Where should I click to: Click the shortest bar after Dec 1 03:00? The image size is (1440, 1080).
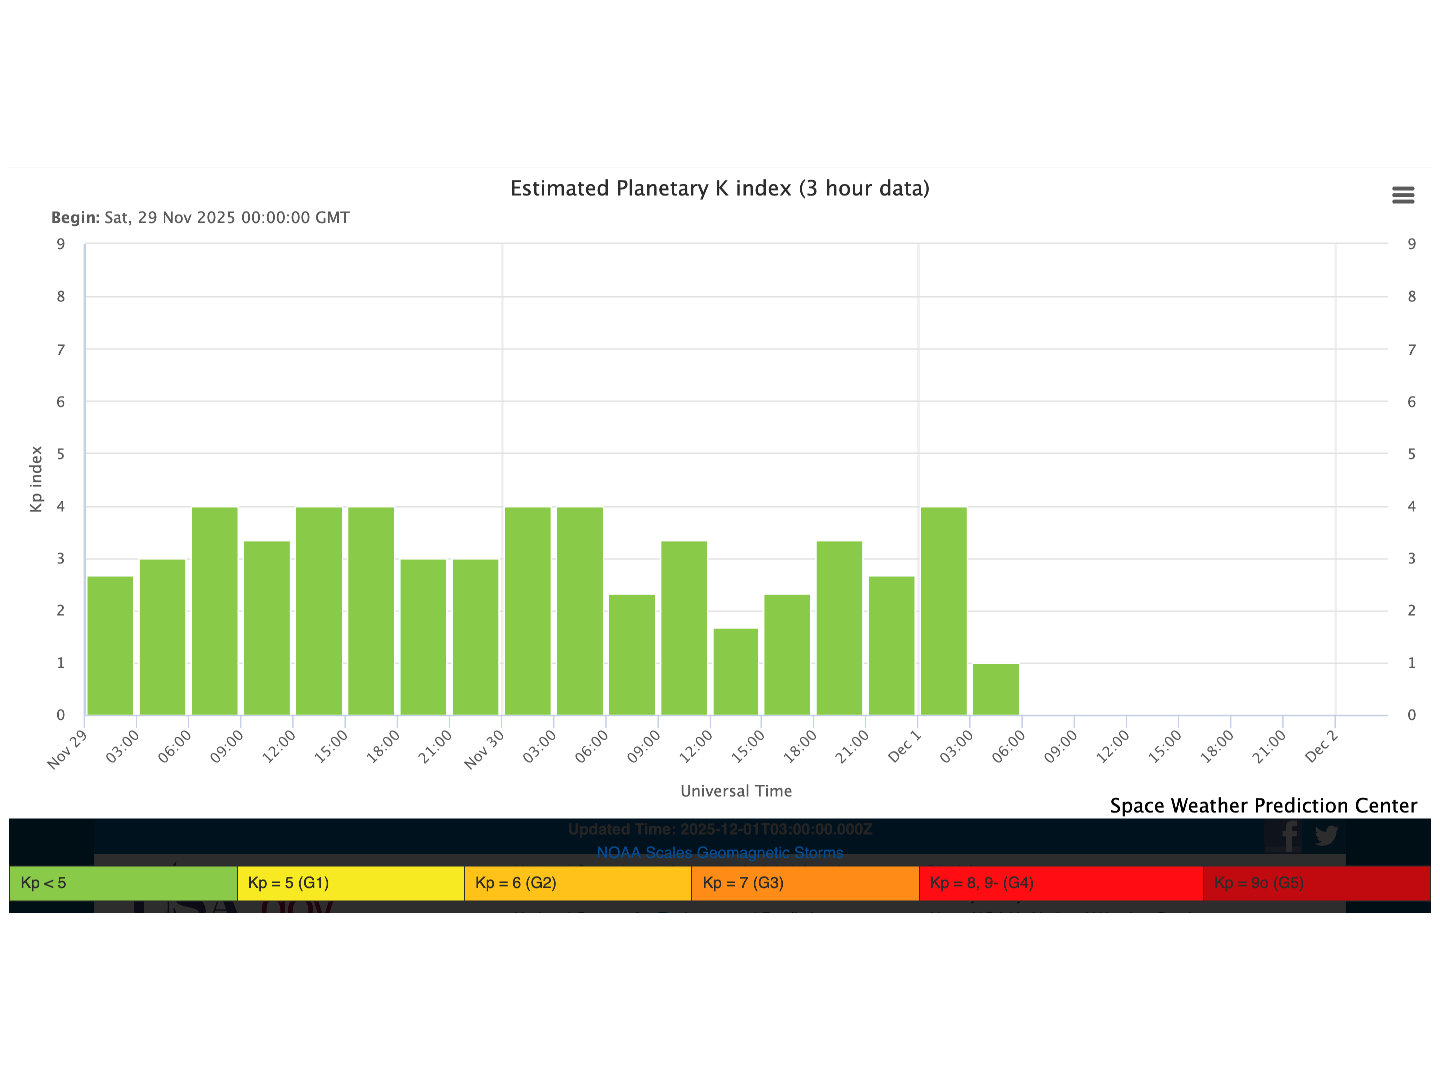coord(995,690)
